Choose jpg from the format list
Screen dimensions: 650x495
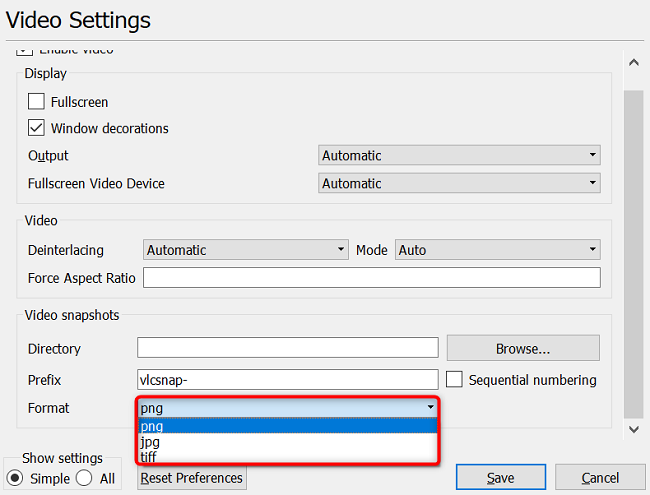click(x=287, y=441)
